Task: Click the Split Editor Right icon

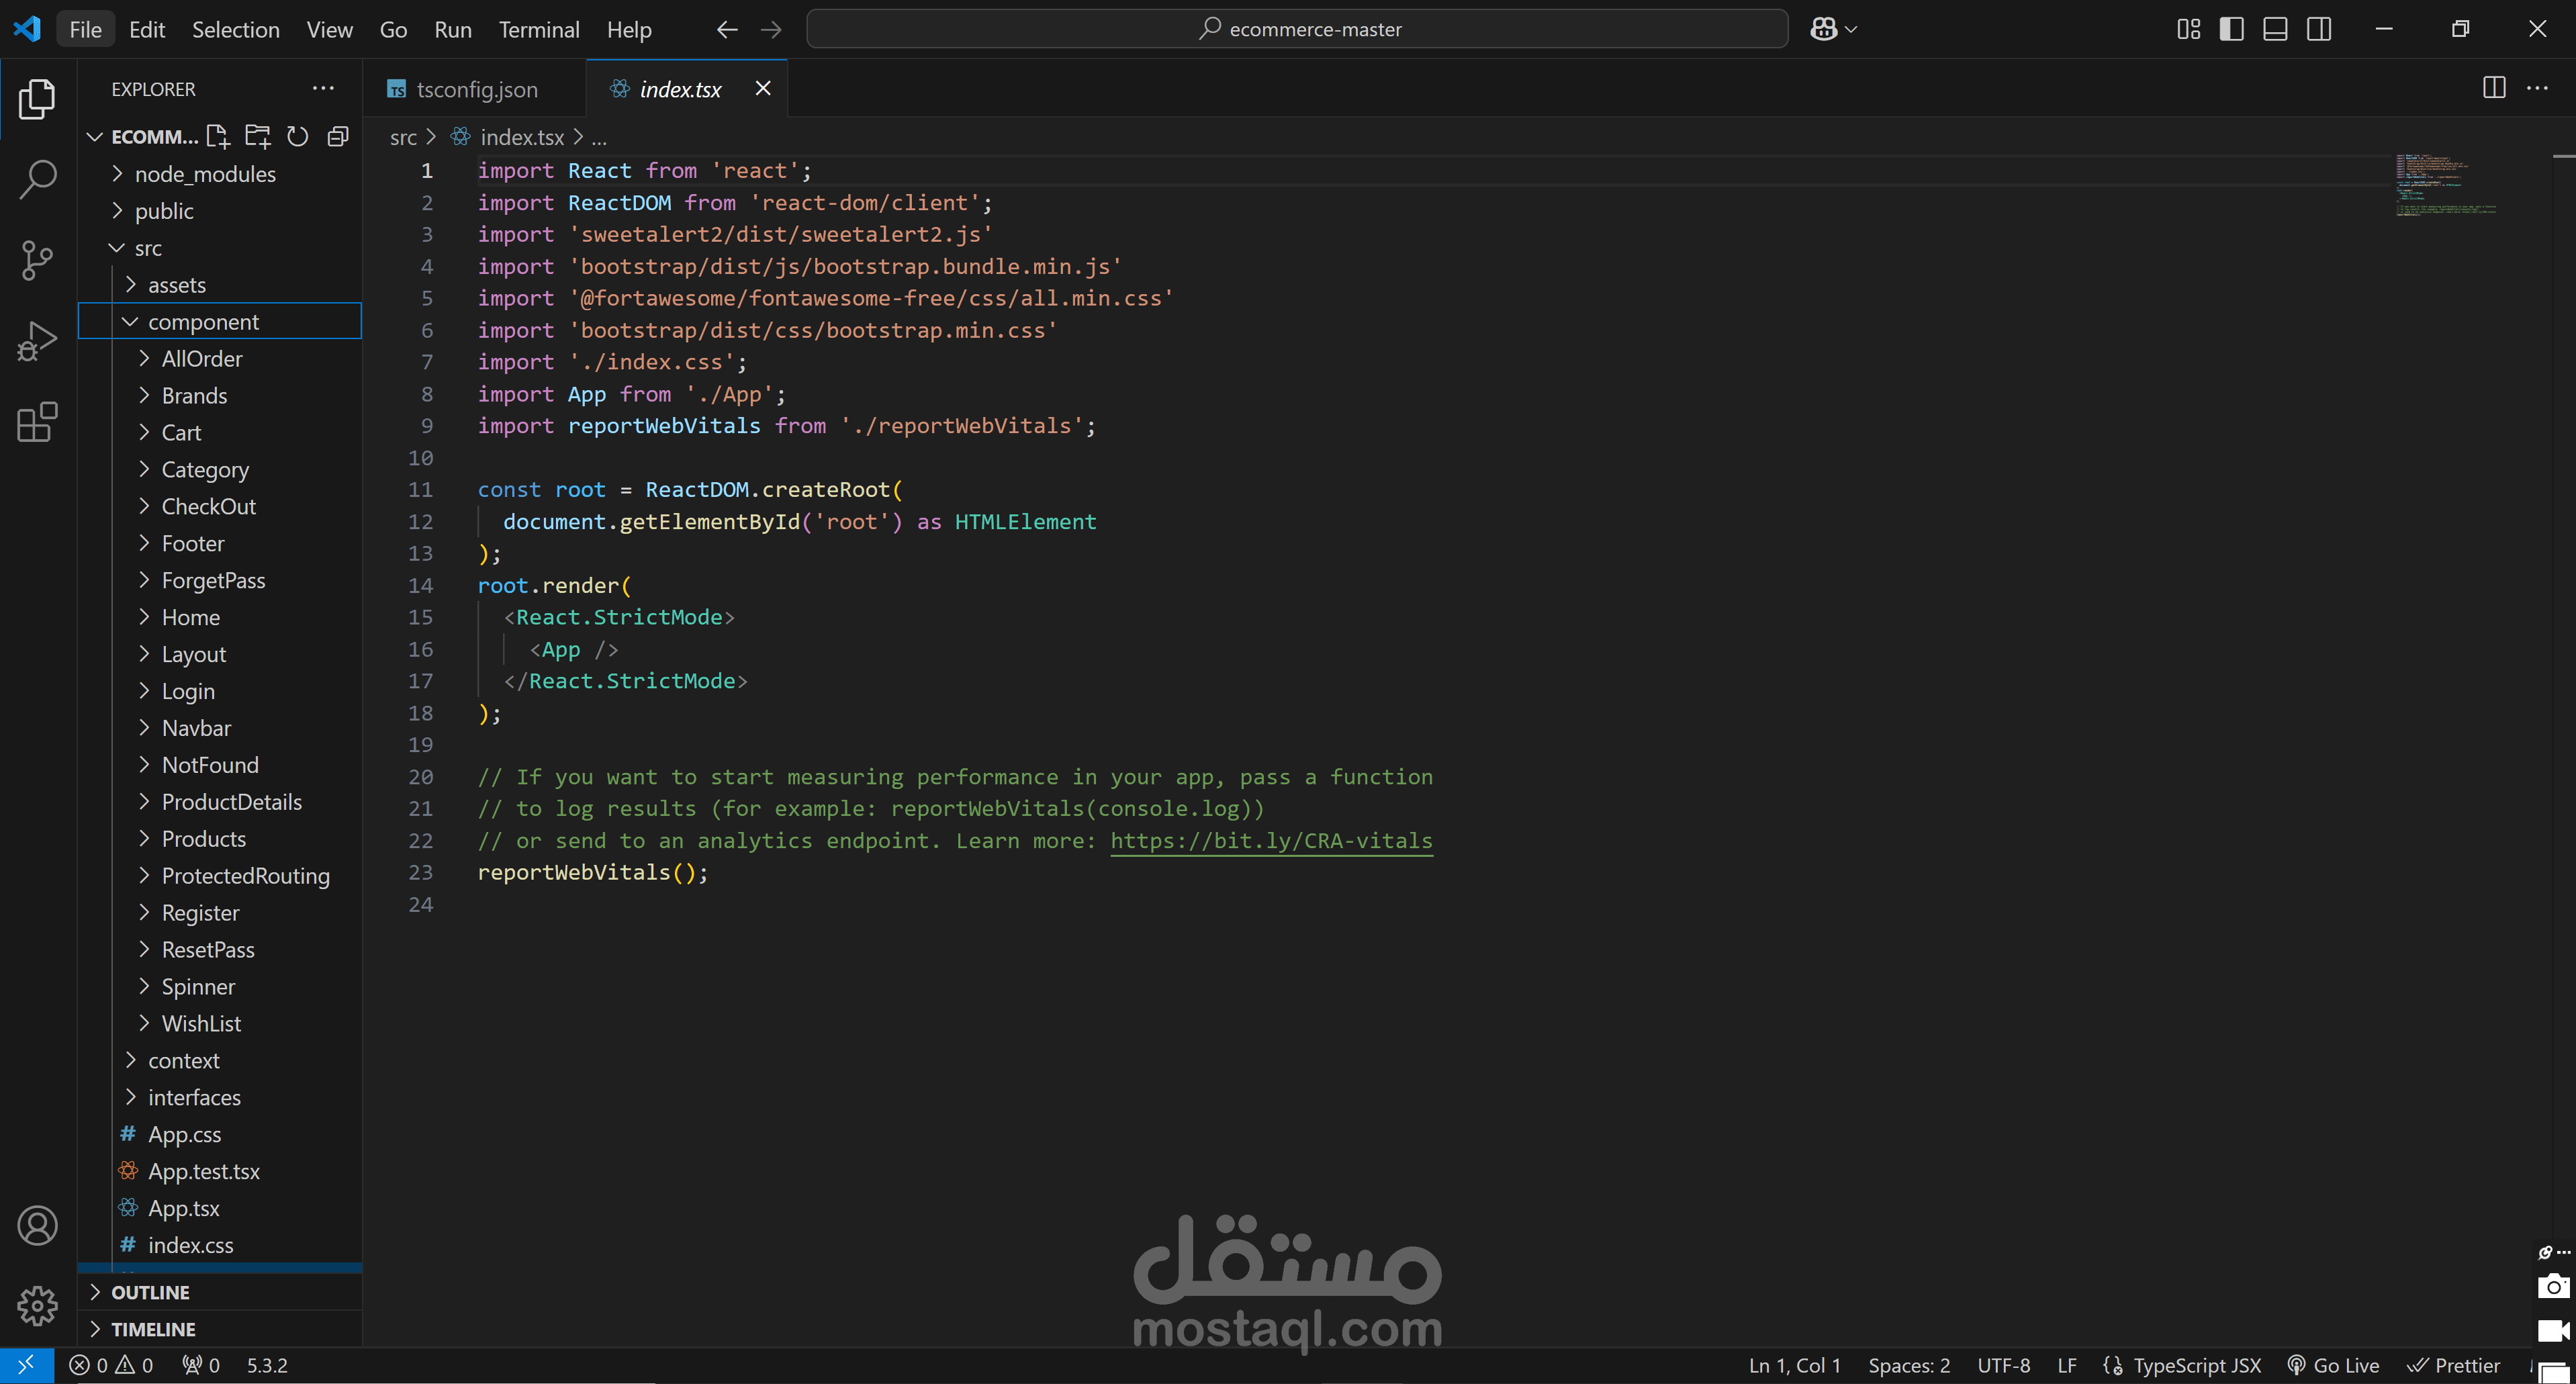Action: 2494,88
